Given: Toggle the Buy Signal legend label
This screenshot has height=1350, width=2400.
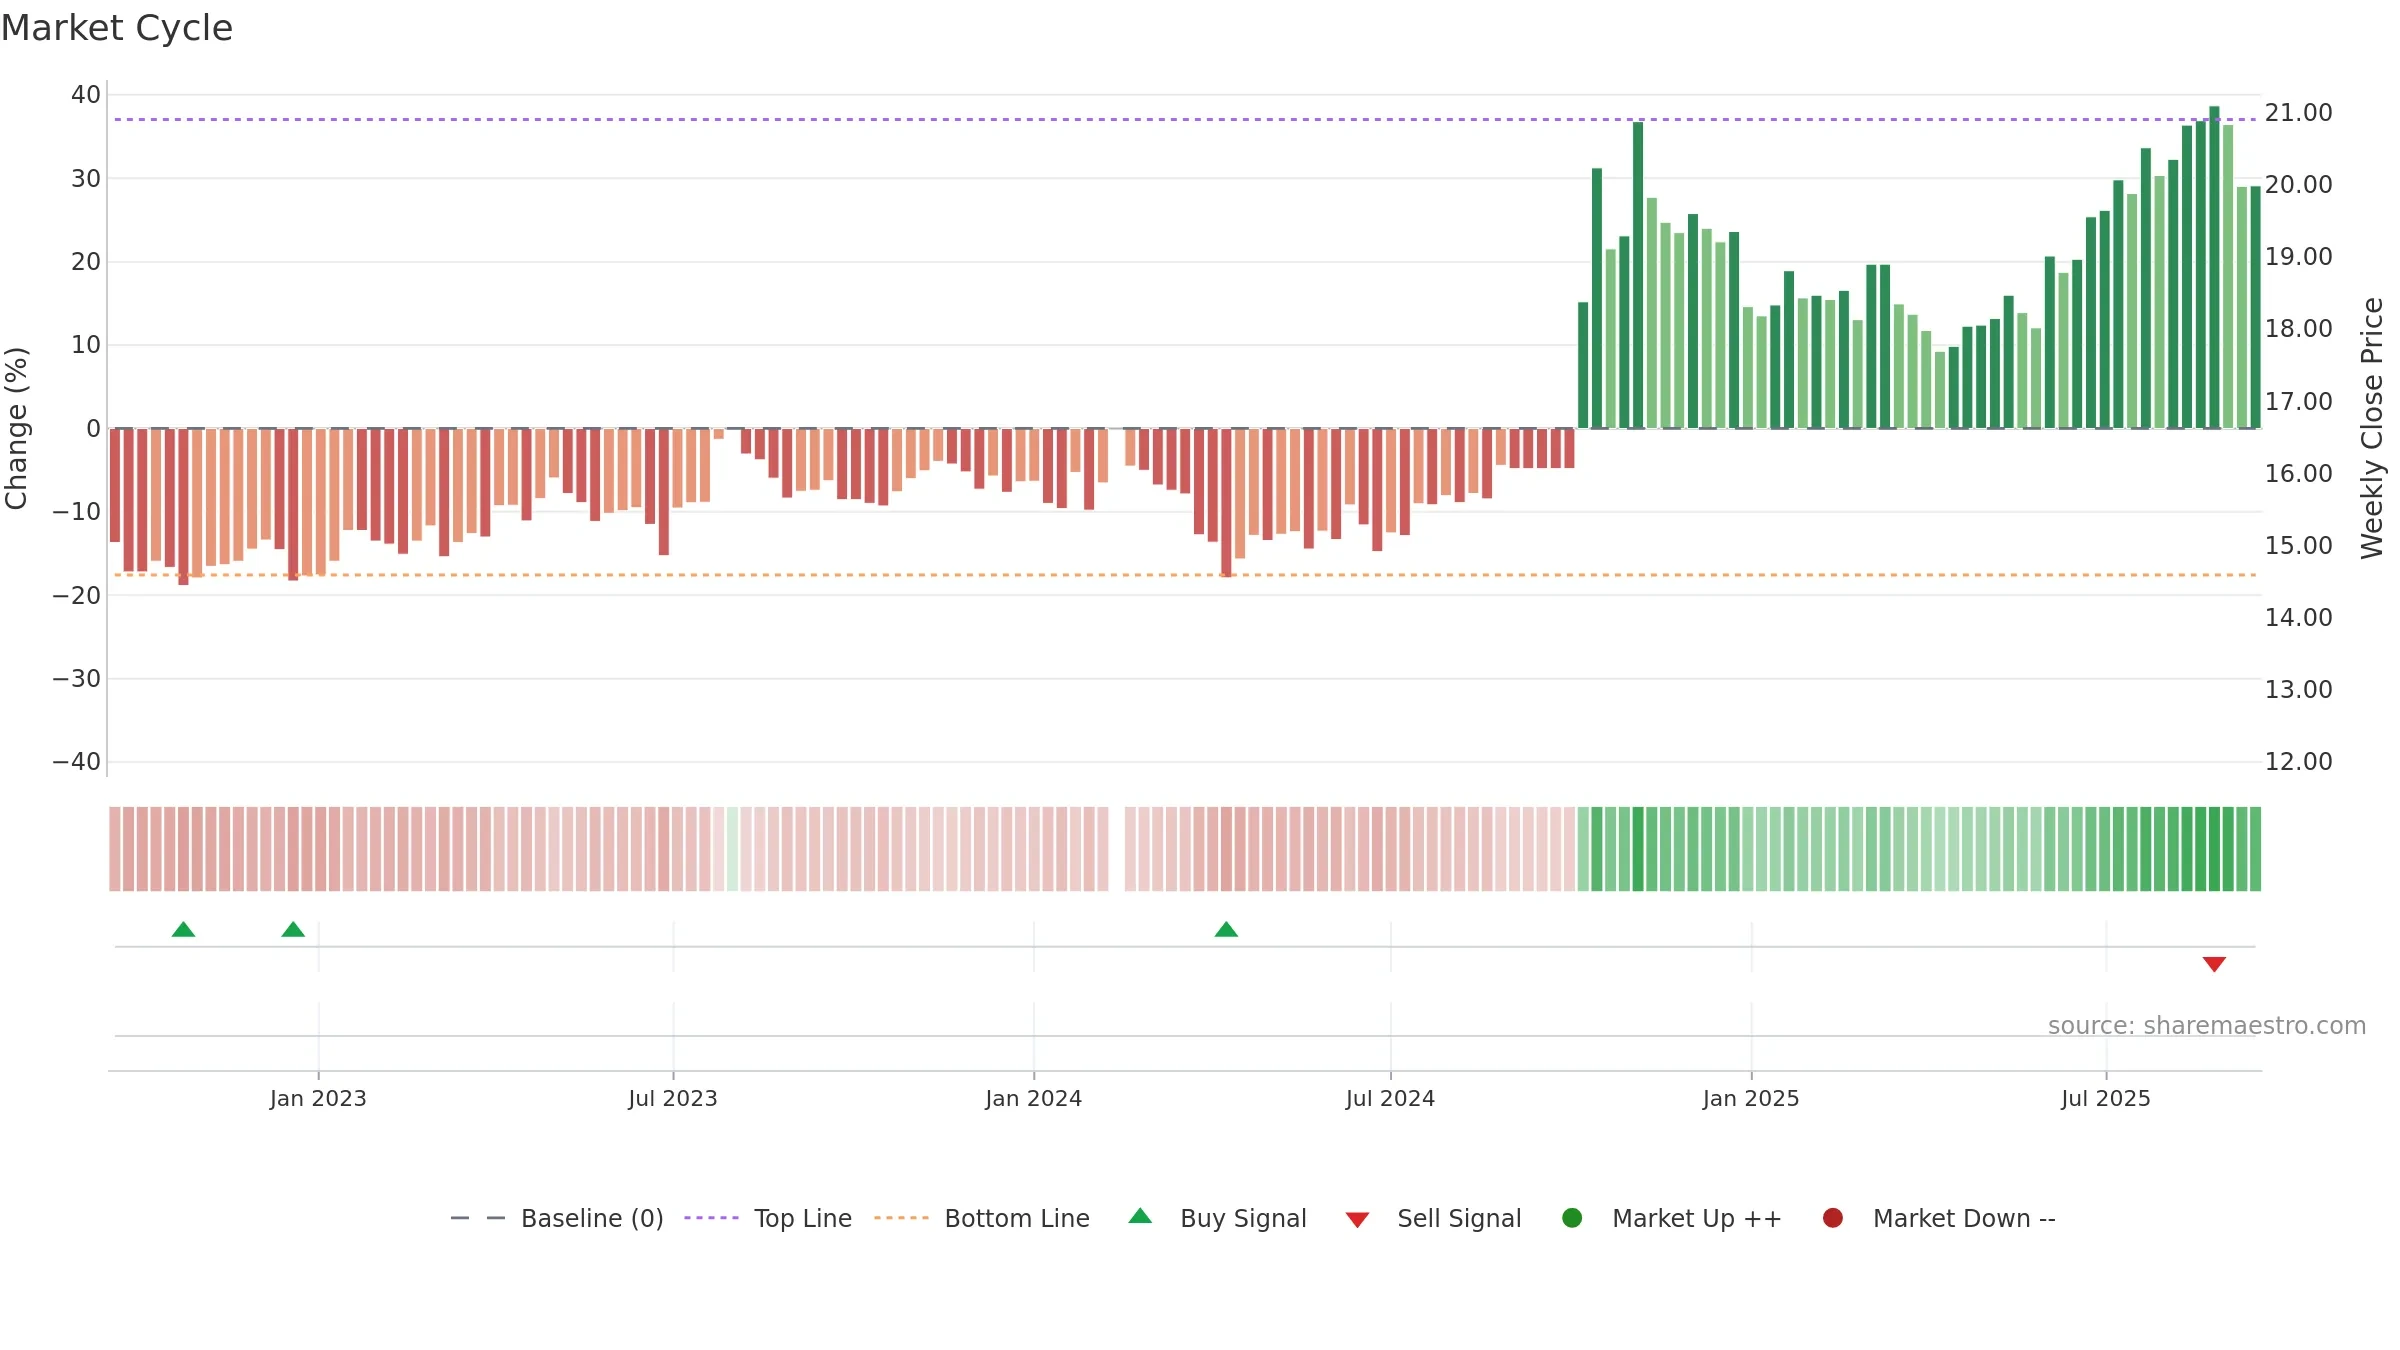Looking at the screenshot, I should click(1243, 1219).
